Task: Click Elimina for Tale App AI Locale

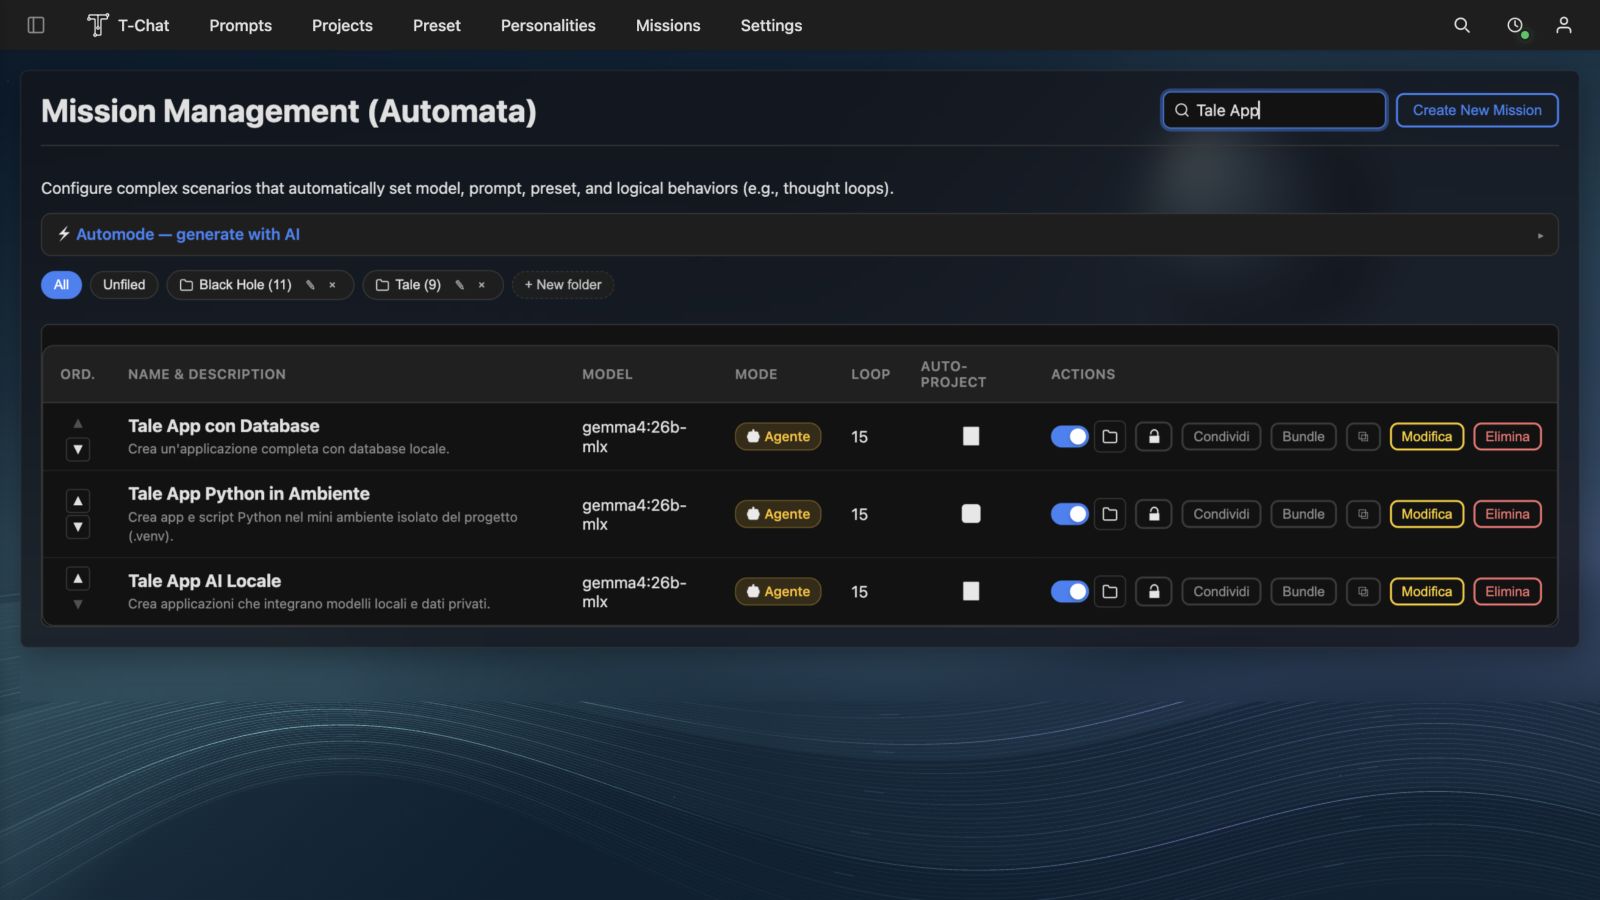Action: pyautogui.click(x=1507, y=592)
